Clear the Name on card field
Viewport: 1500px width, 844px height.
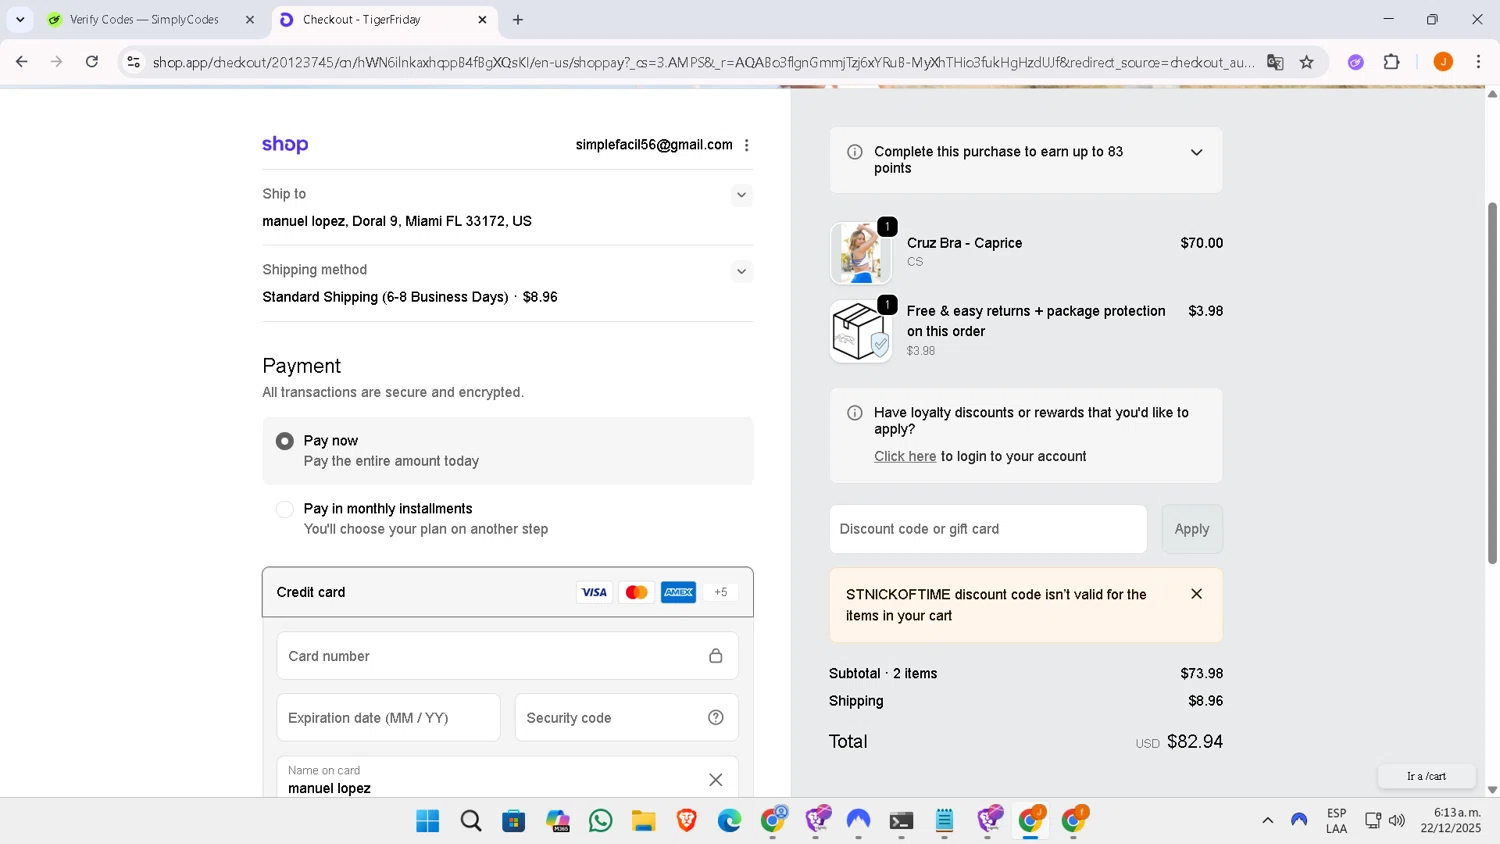click(x=716, y=780)
